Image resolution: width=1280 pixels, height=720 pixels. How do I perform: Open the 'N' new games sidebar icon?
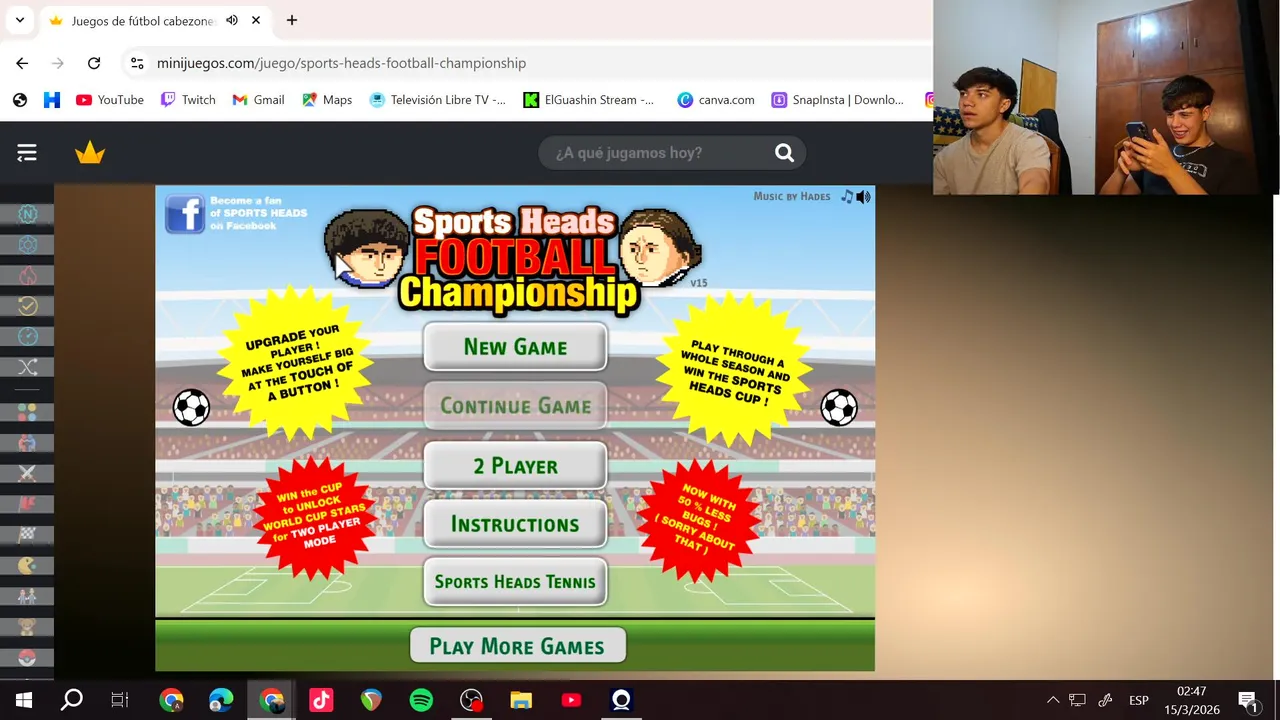[27, 214]
